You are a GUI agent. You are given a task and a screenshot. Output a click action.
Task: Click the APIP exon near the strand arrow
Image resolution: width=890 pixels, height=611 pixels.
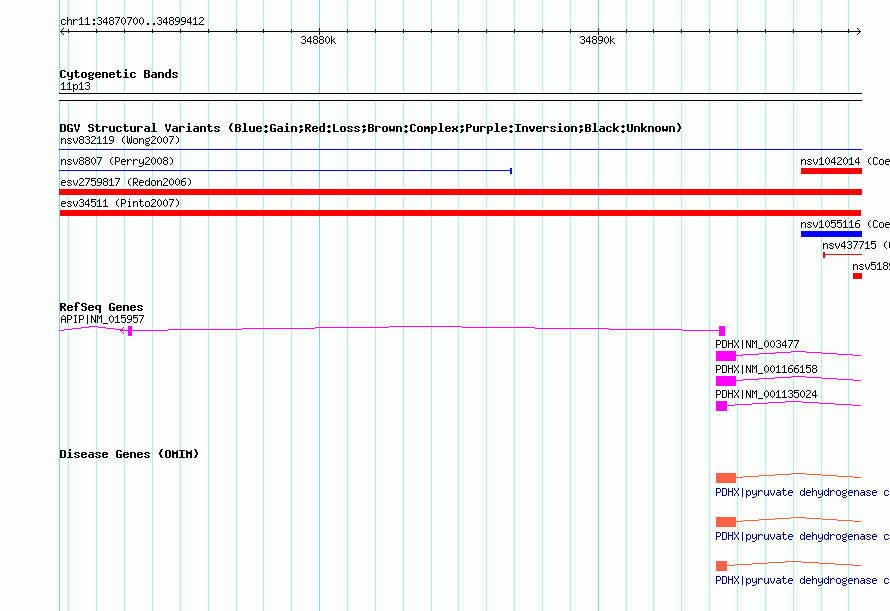pyautogui.click(x=130, y=331)
